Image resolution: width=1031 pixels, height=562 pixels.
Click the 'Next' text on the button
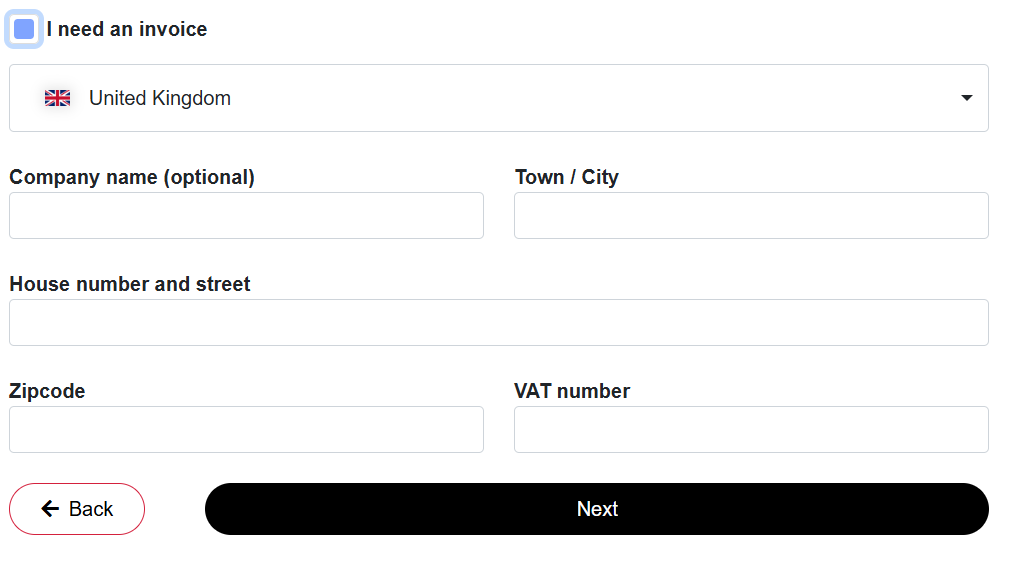(597, 509)
